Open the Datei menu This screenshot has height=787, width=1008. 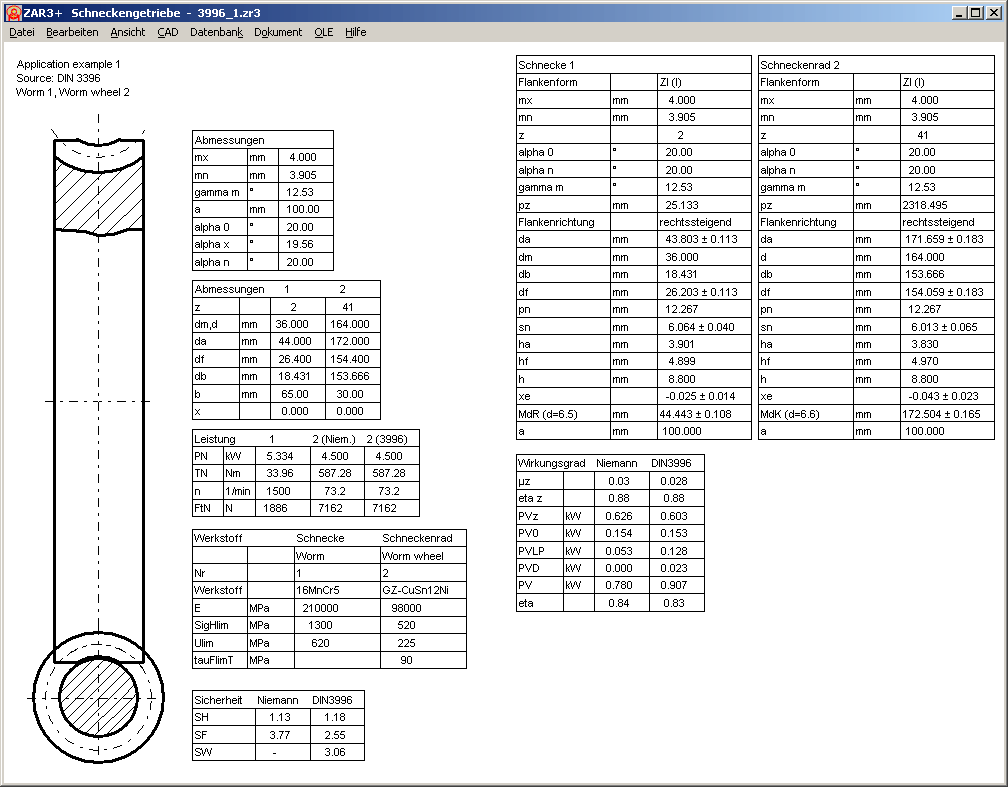pyautogui.click(x=22, y=32)
